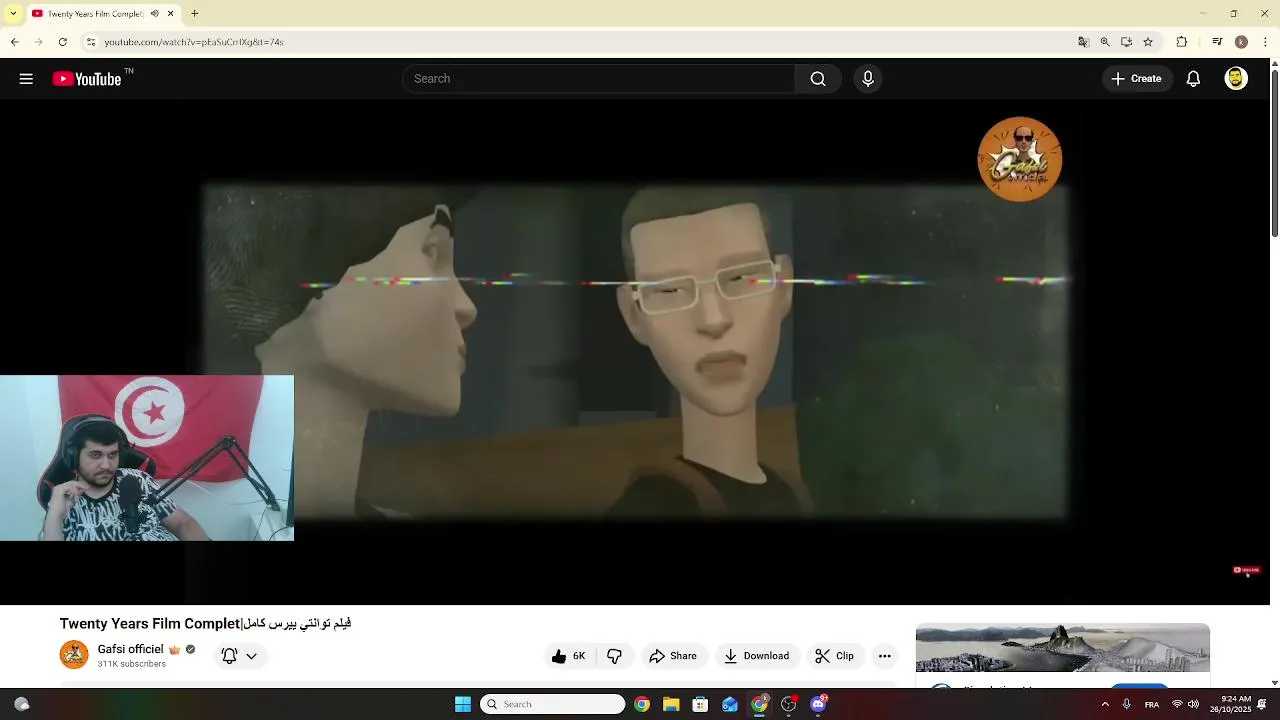The width and height of the screenshot is (1280, 720).
Task: Open media controls icon in Chrome toolbar
Action: 1217,42
